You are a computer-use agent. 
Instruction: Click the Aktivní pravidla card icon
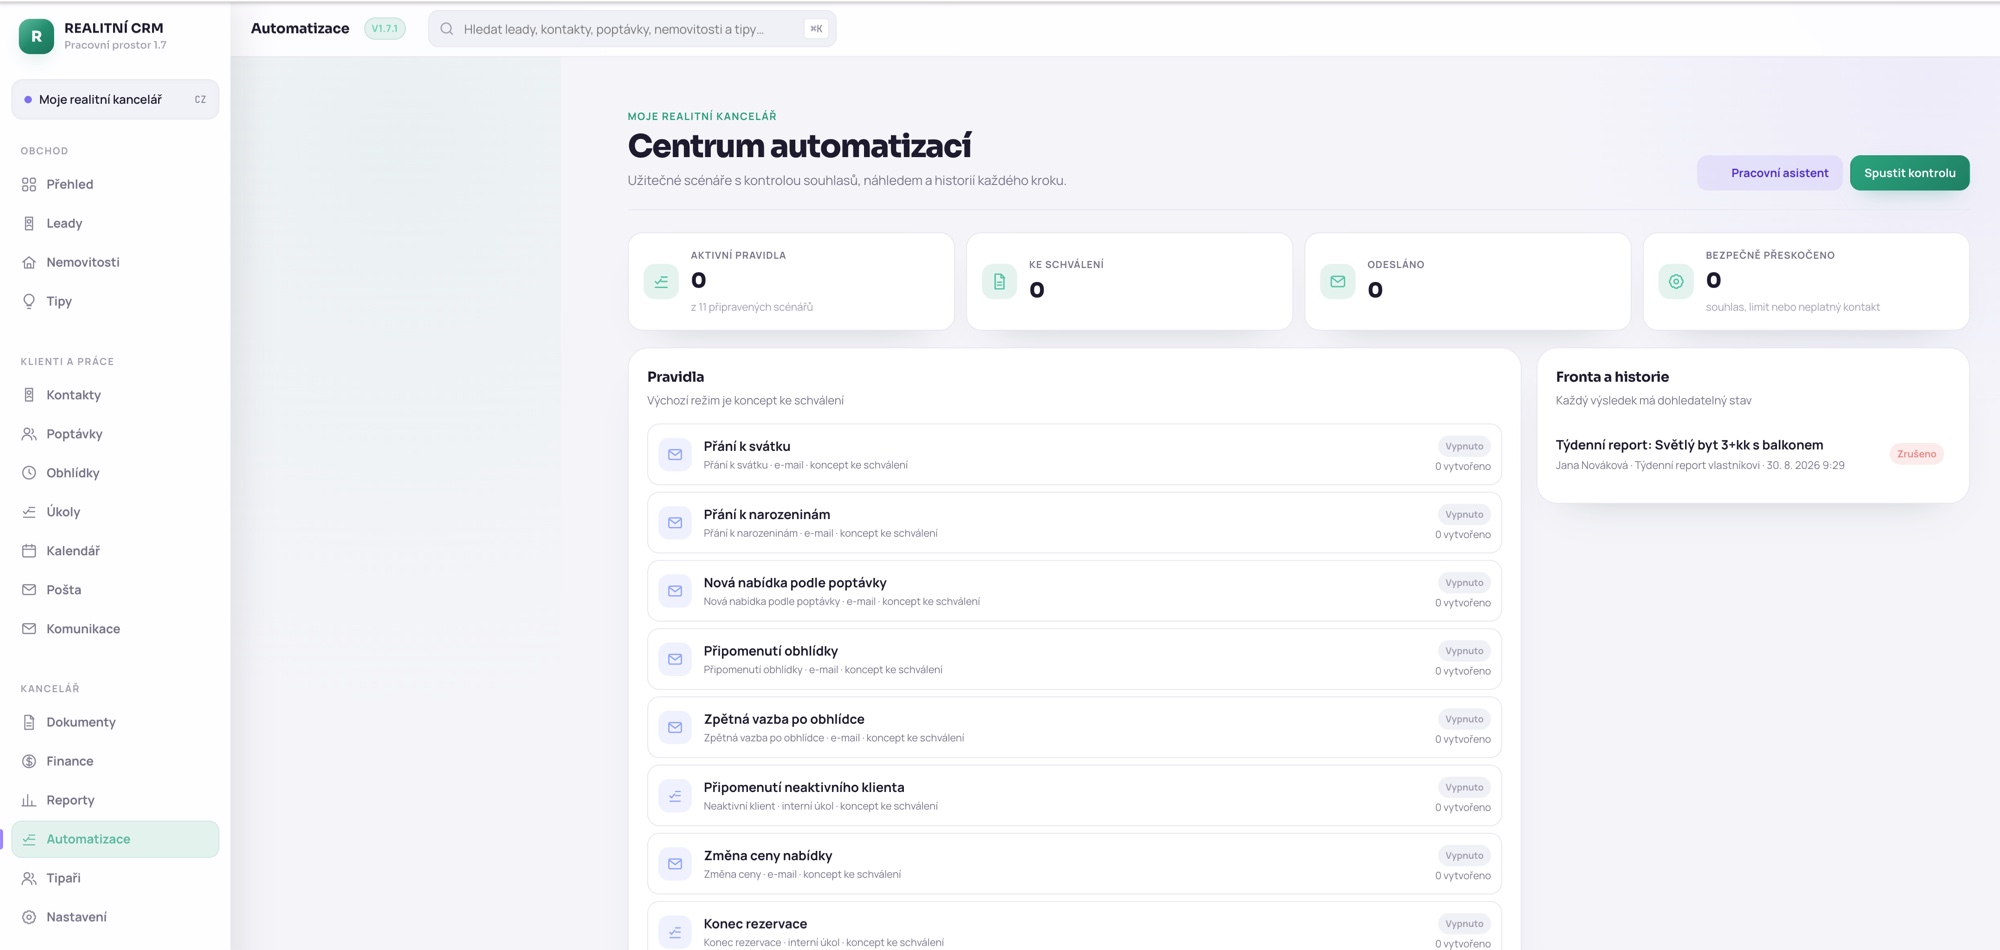click(x=661, y=282)
